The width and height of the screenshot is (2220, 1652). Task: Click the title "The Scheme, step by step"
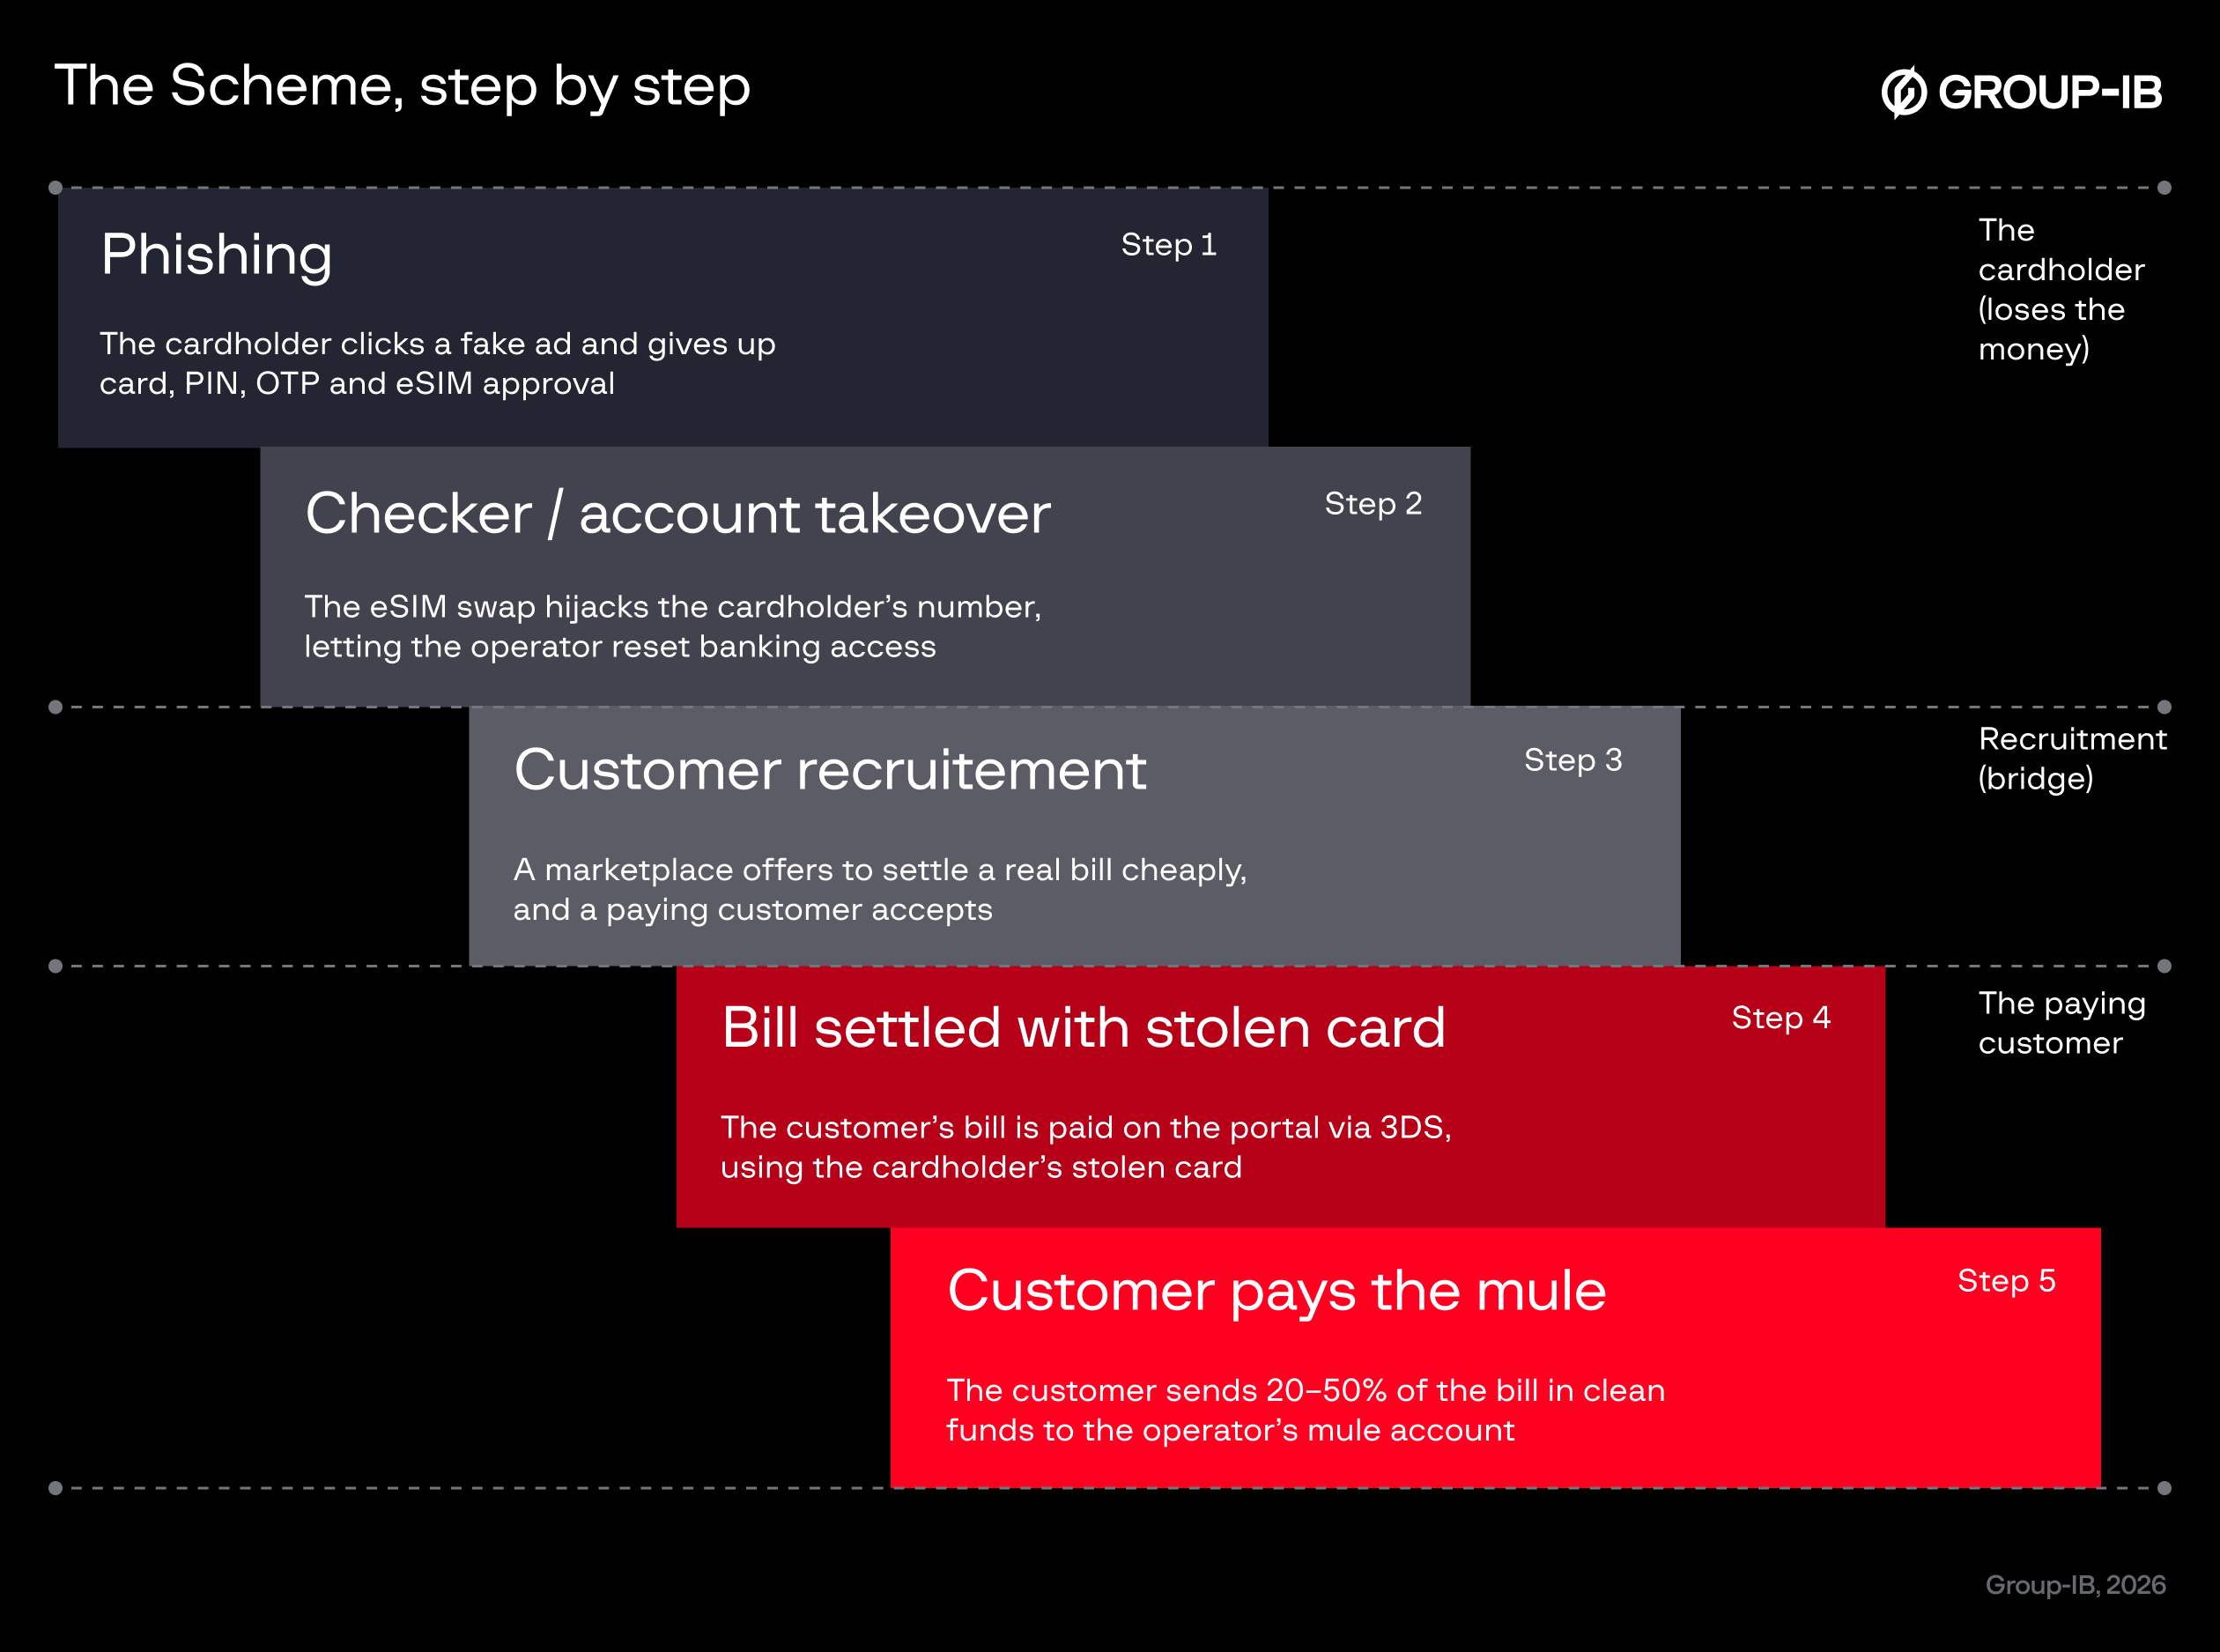[x=402, y=86]
